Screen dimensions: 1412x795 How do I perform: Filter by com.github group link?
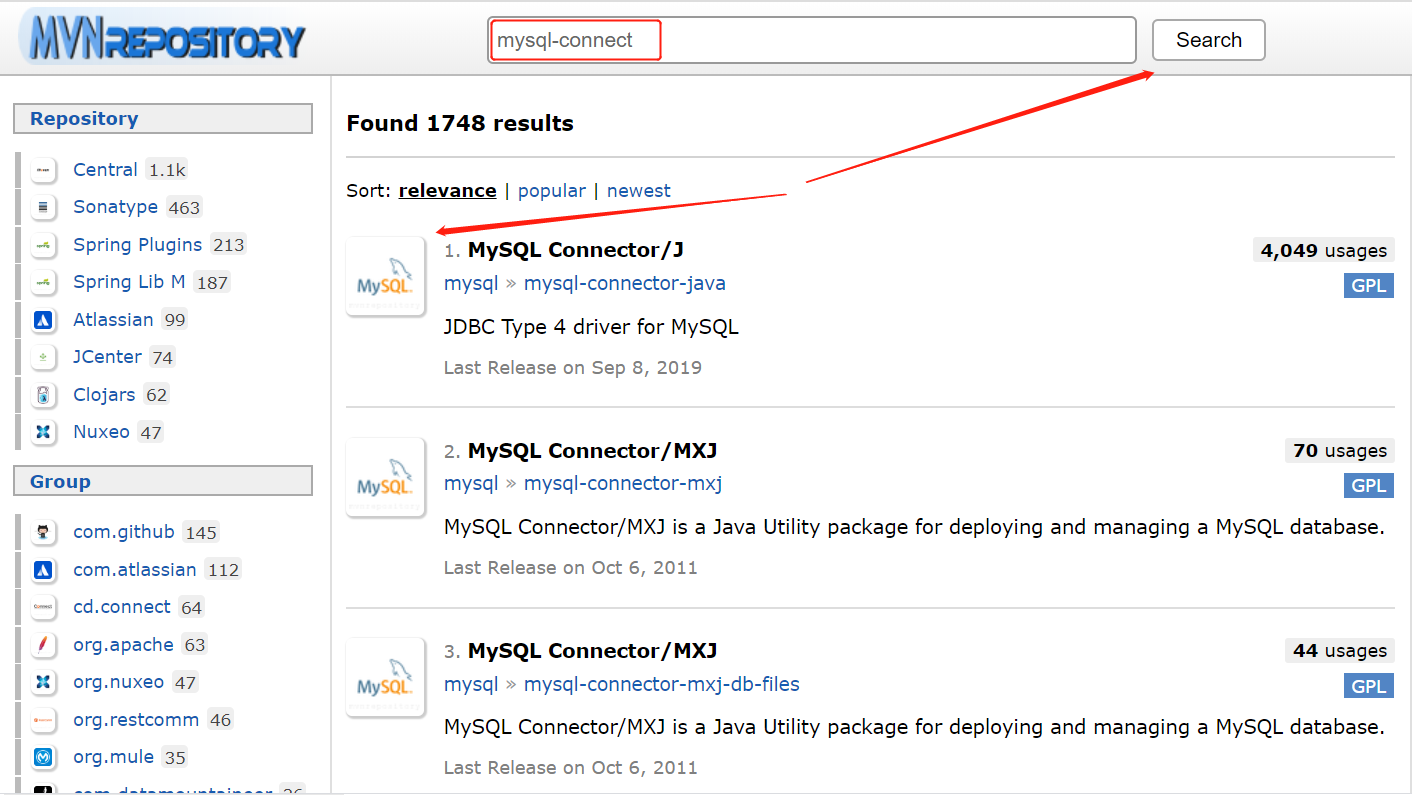pyautogui.click(x=124, y=532)
